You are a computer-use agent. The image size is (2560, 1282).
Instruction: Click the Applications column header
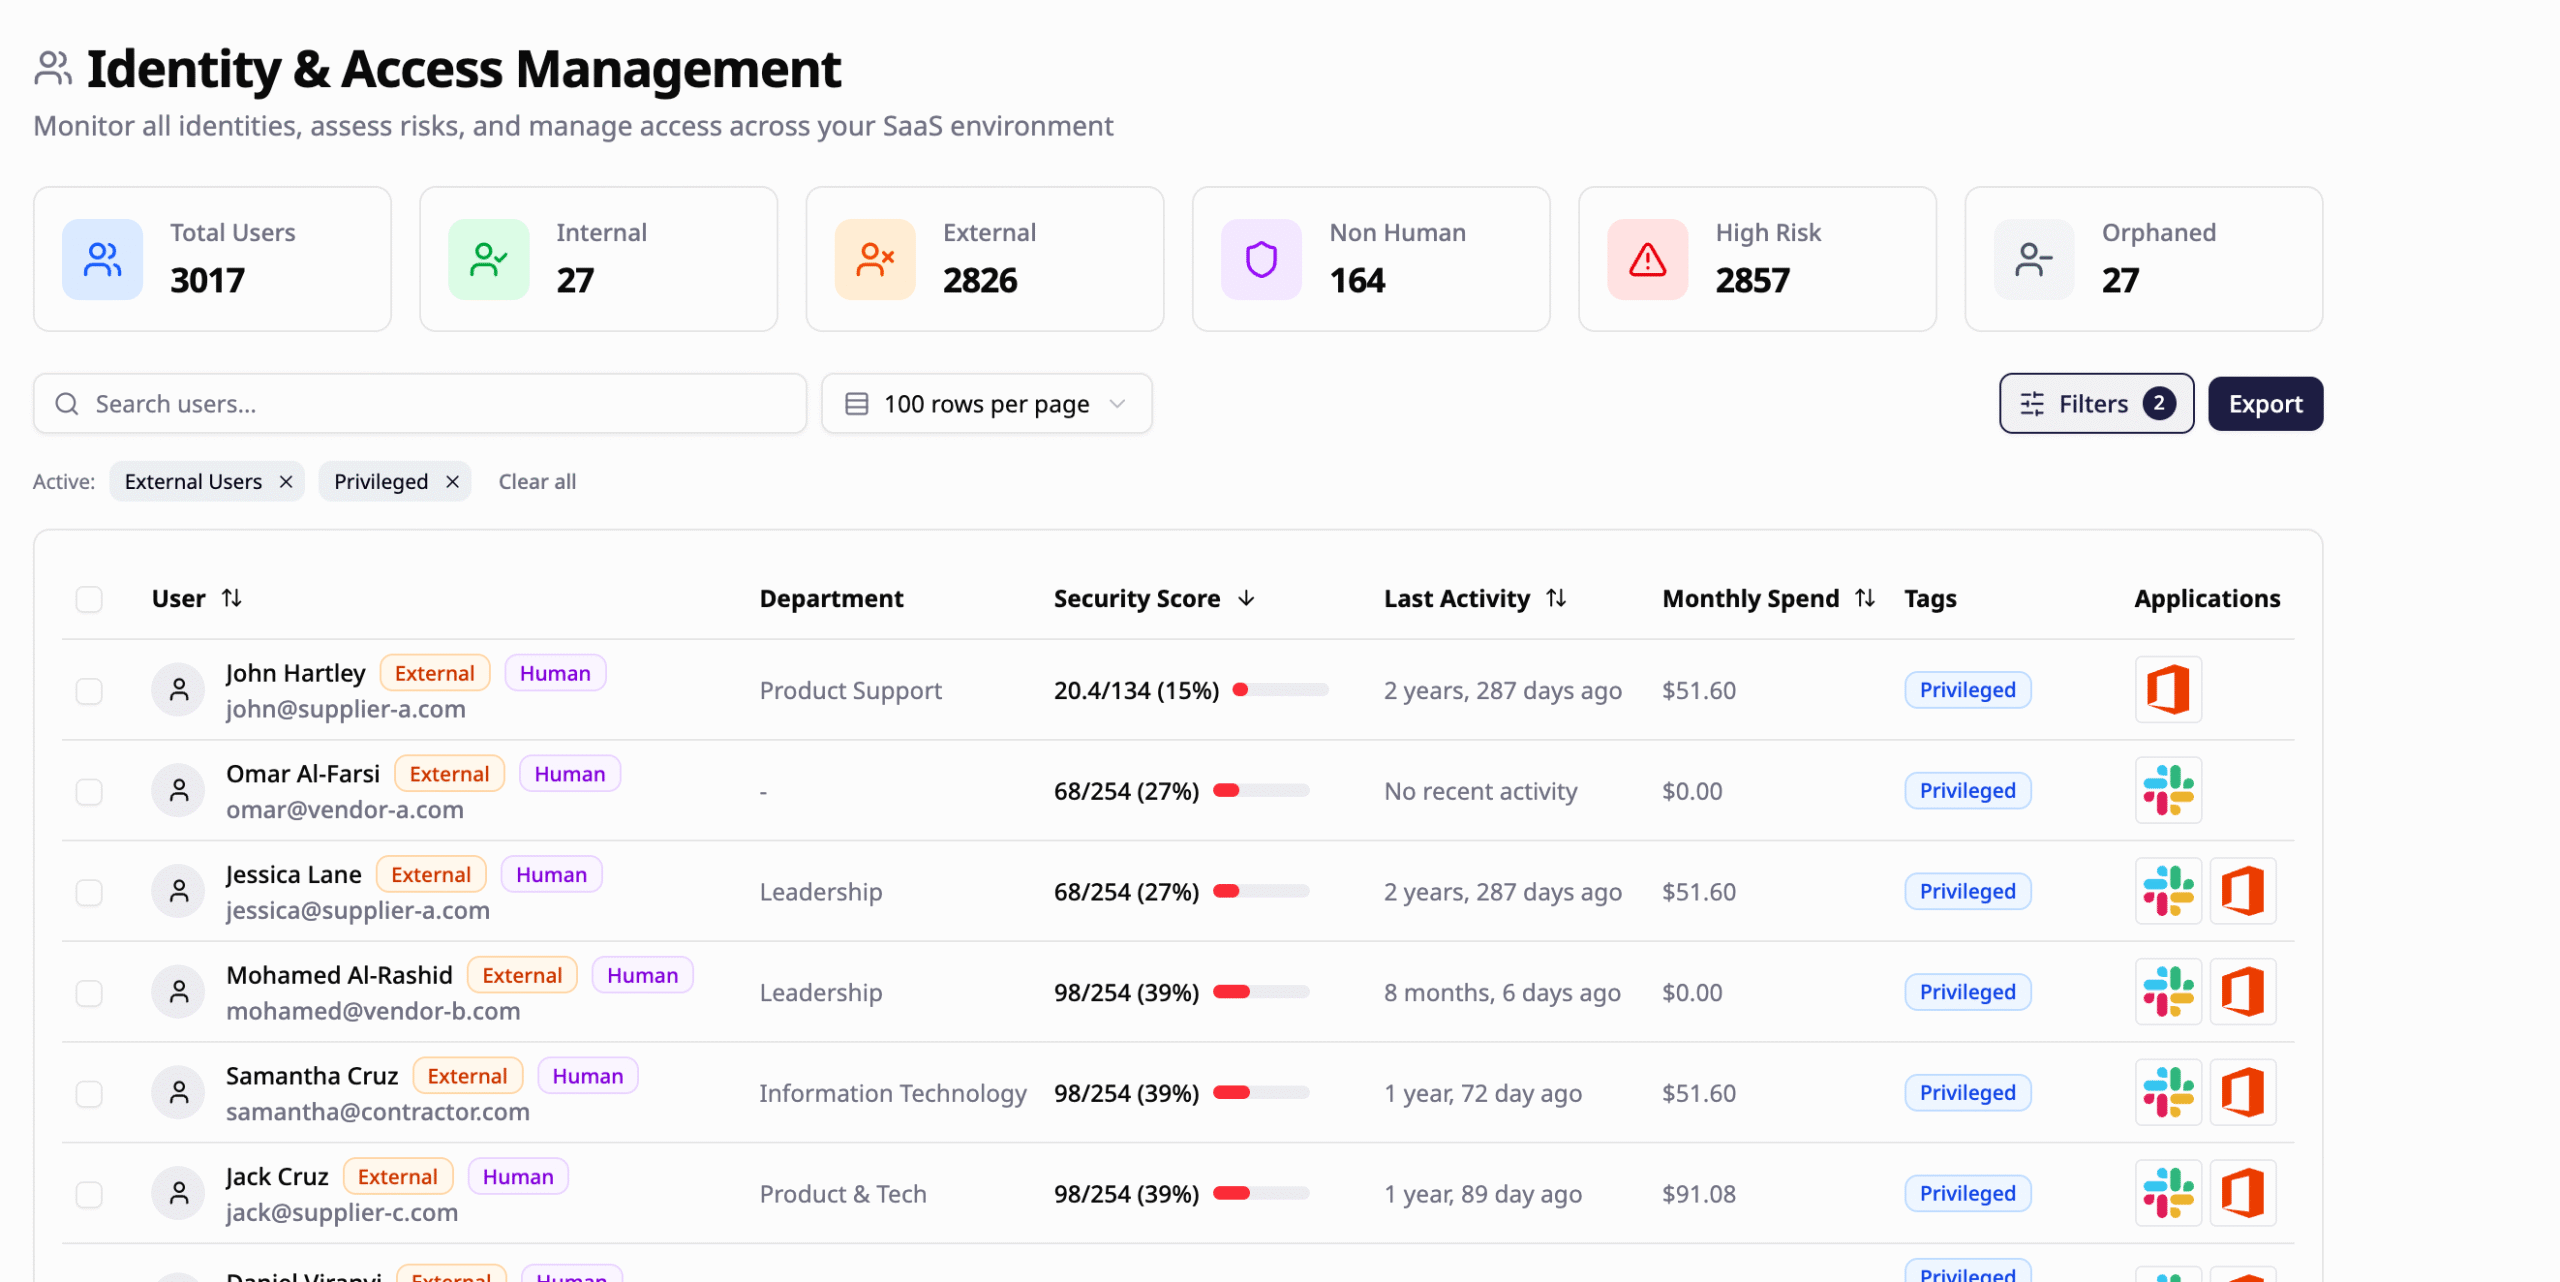pyautogui.click(x=2207, y=598)
